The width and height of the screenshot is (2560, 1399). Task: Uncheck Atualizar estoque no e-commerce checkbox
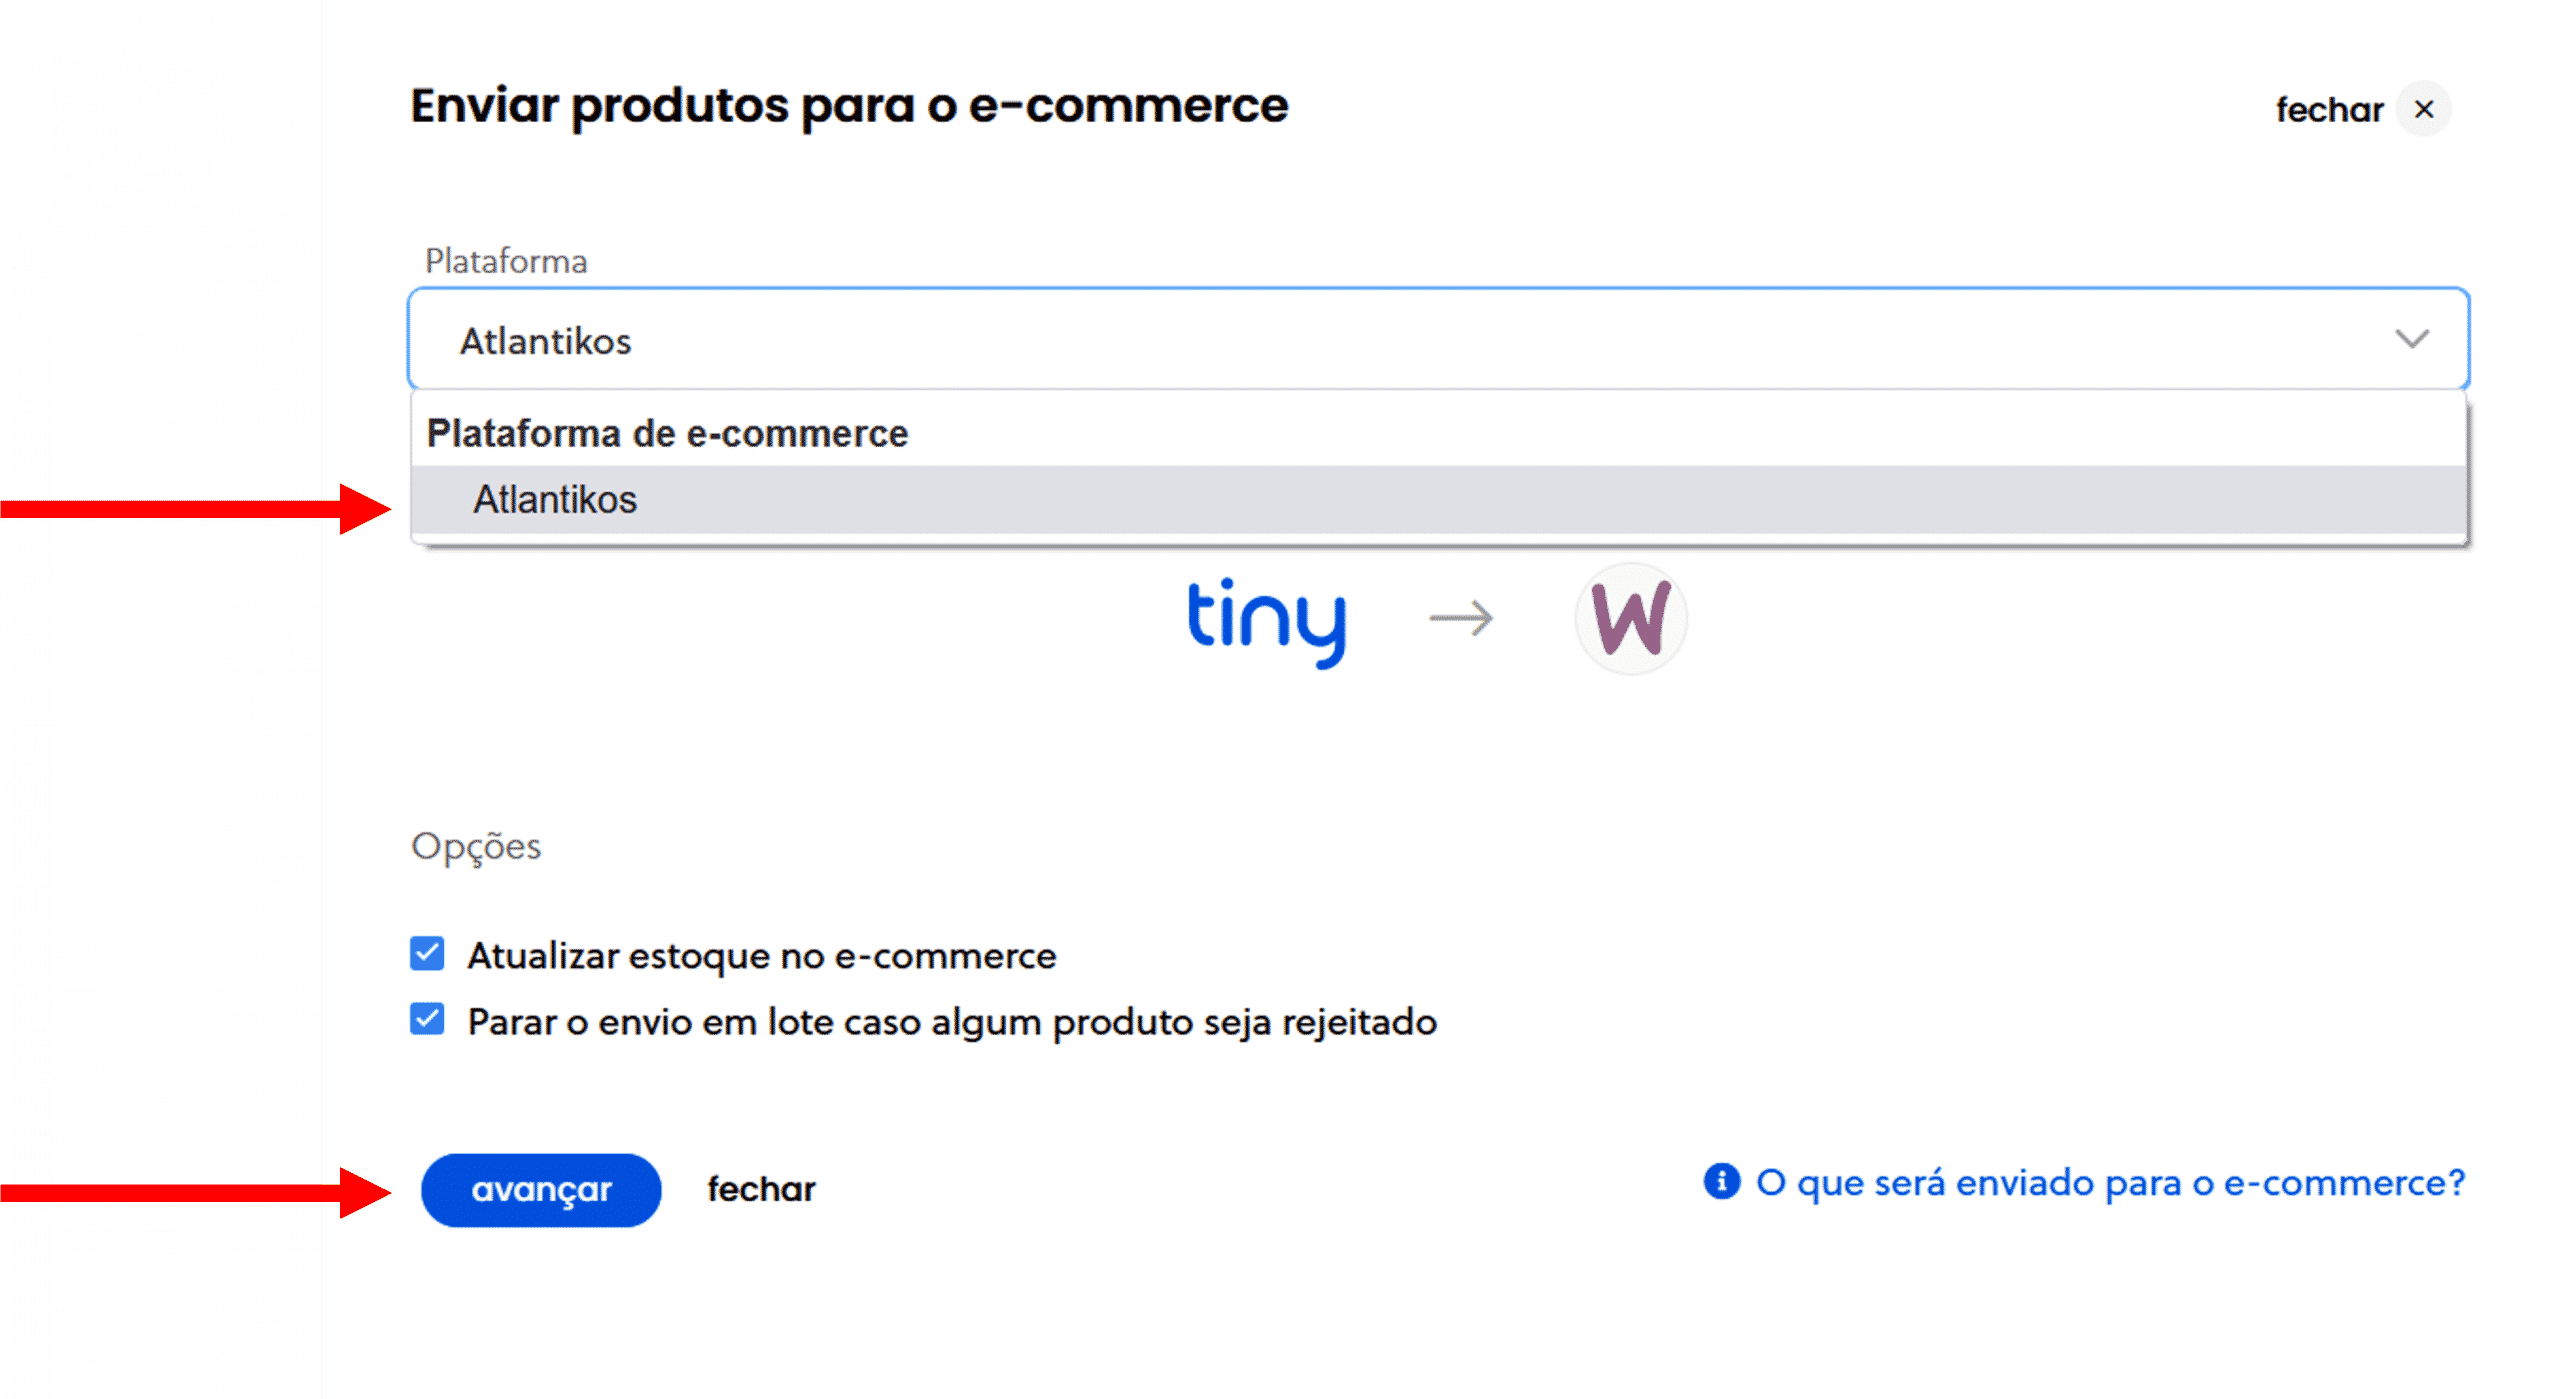427,953
